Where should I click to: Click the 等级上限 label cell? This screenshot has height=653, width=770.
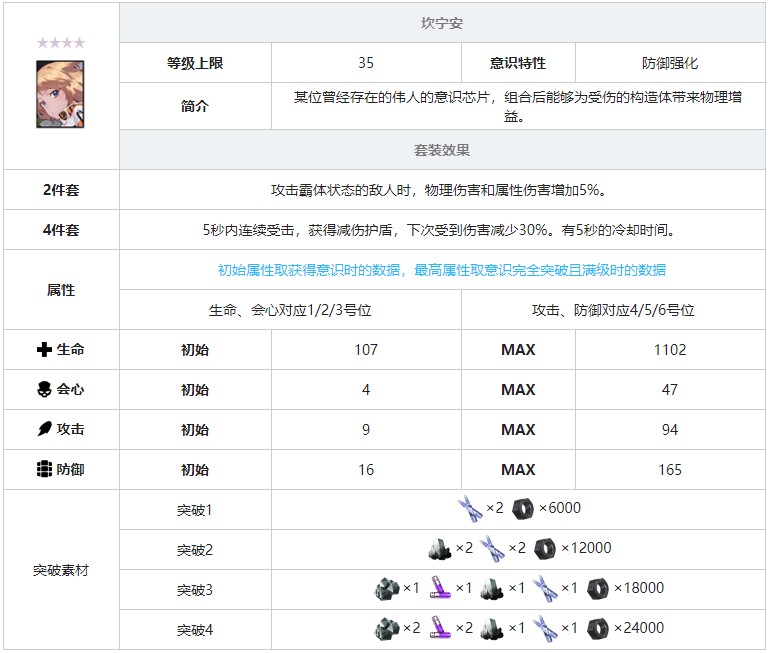point(195,63)
